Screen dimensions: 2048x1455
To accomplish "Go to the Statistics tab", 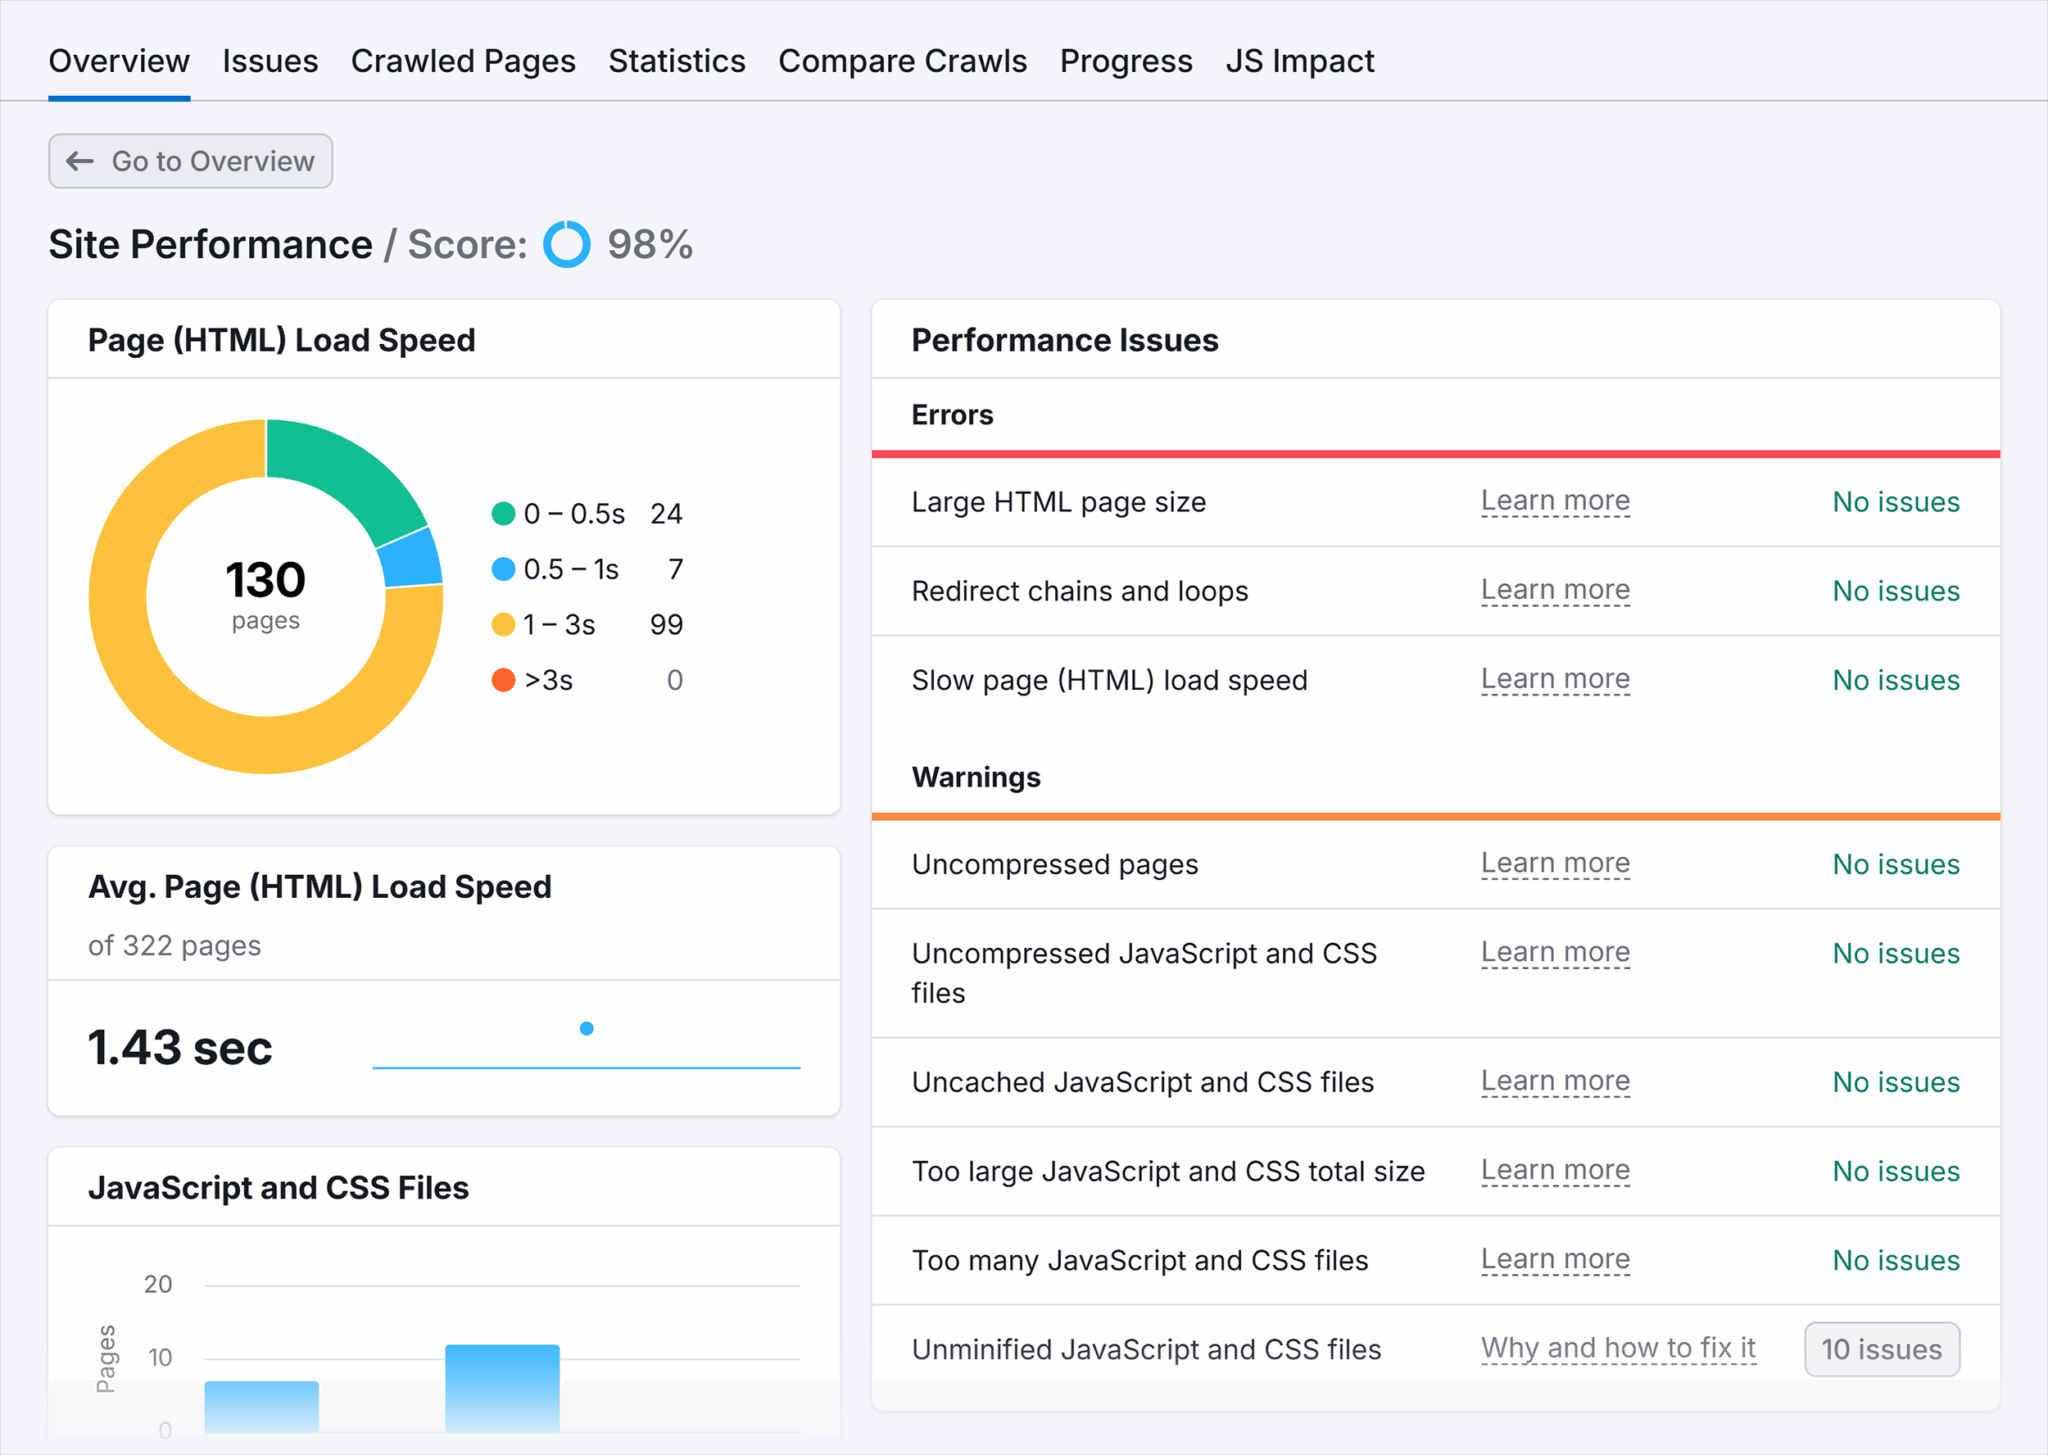I will (x=677, y=61).
